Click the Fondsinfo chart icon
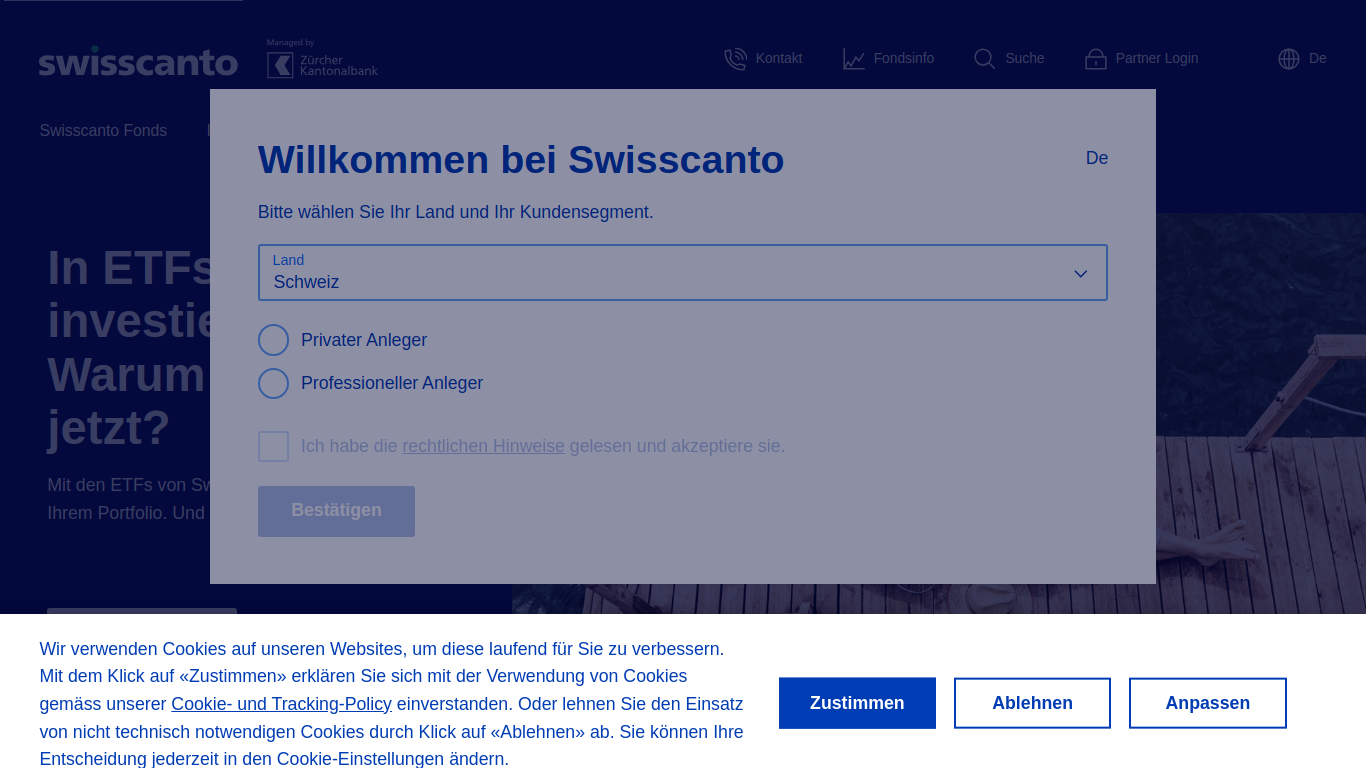 (853, 59)
